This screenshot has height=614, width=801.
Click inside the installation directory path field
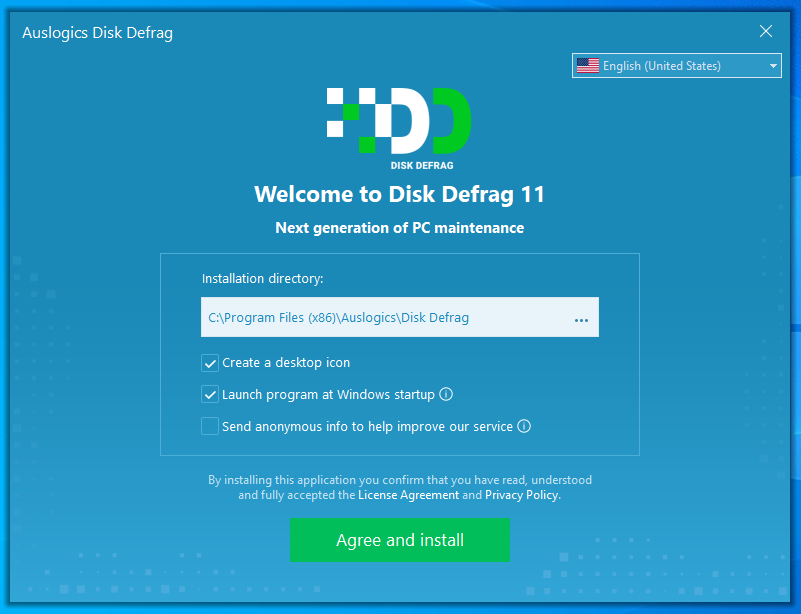coord(380,318)
